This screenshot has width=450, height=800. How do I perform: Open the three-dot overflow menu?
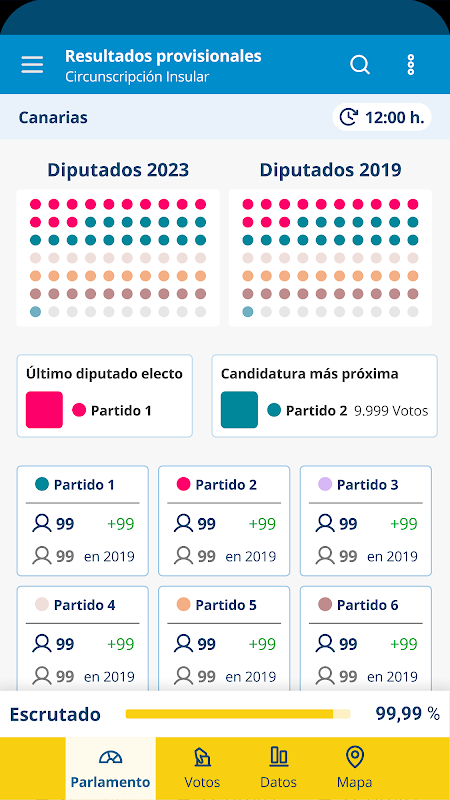coord(411,65)
